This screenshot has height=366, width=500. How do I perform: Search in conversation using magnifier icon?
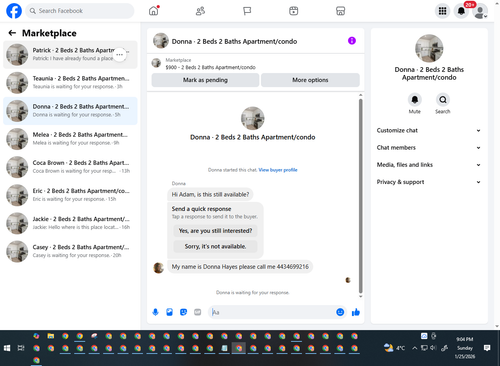pyautogui.click(x=443, y=100)
